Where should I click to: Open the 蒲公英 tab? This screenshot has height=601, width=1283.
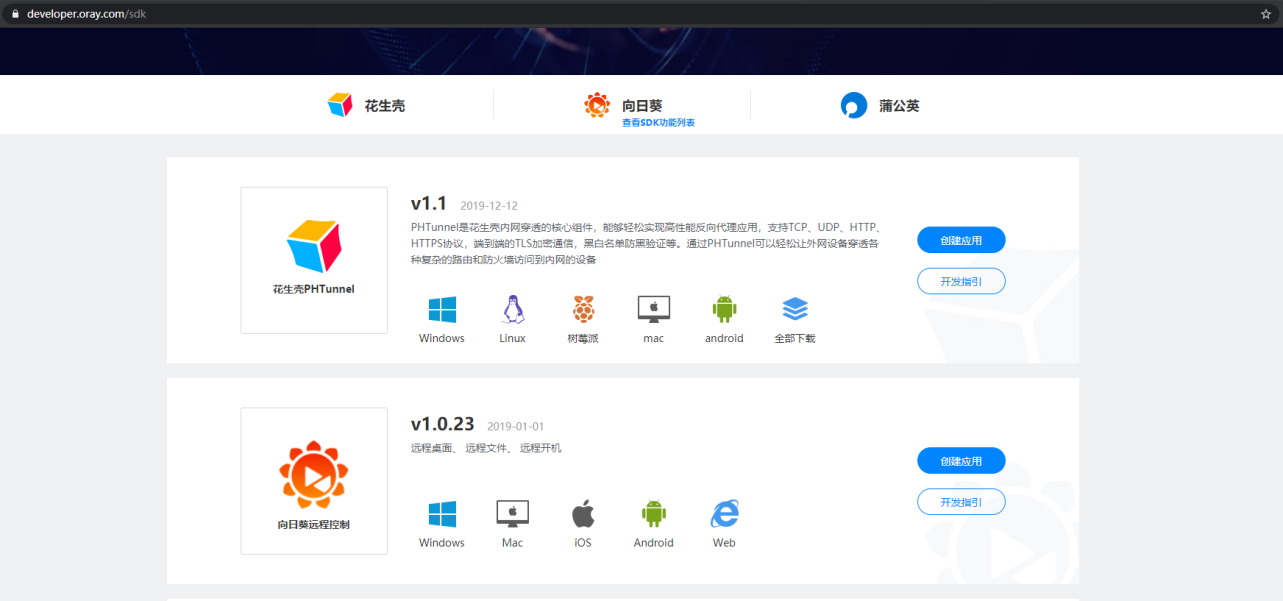[880, 105]
